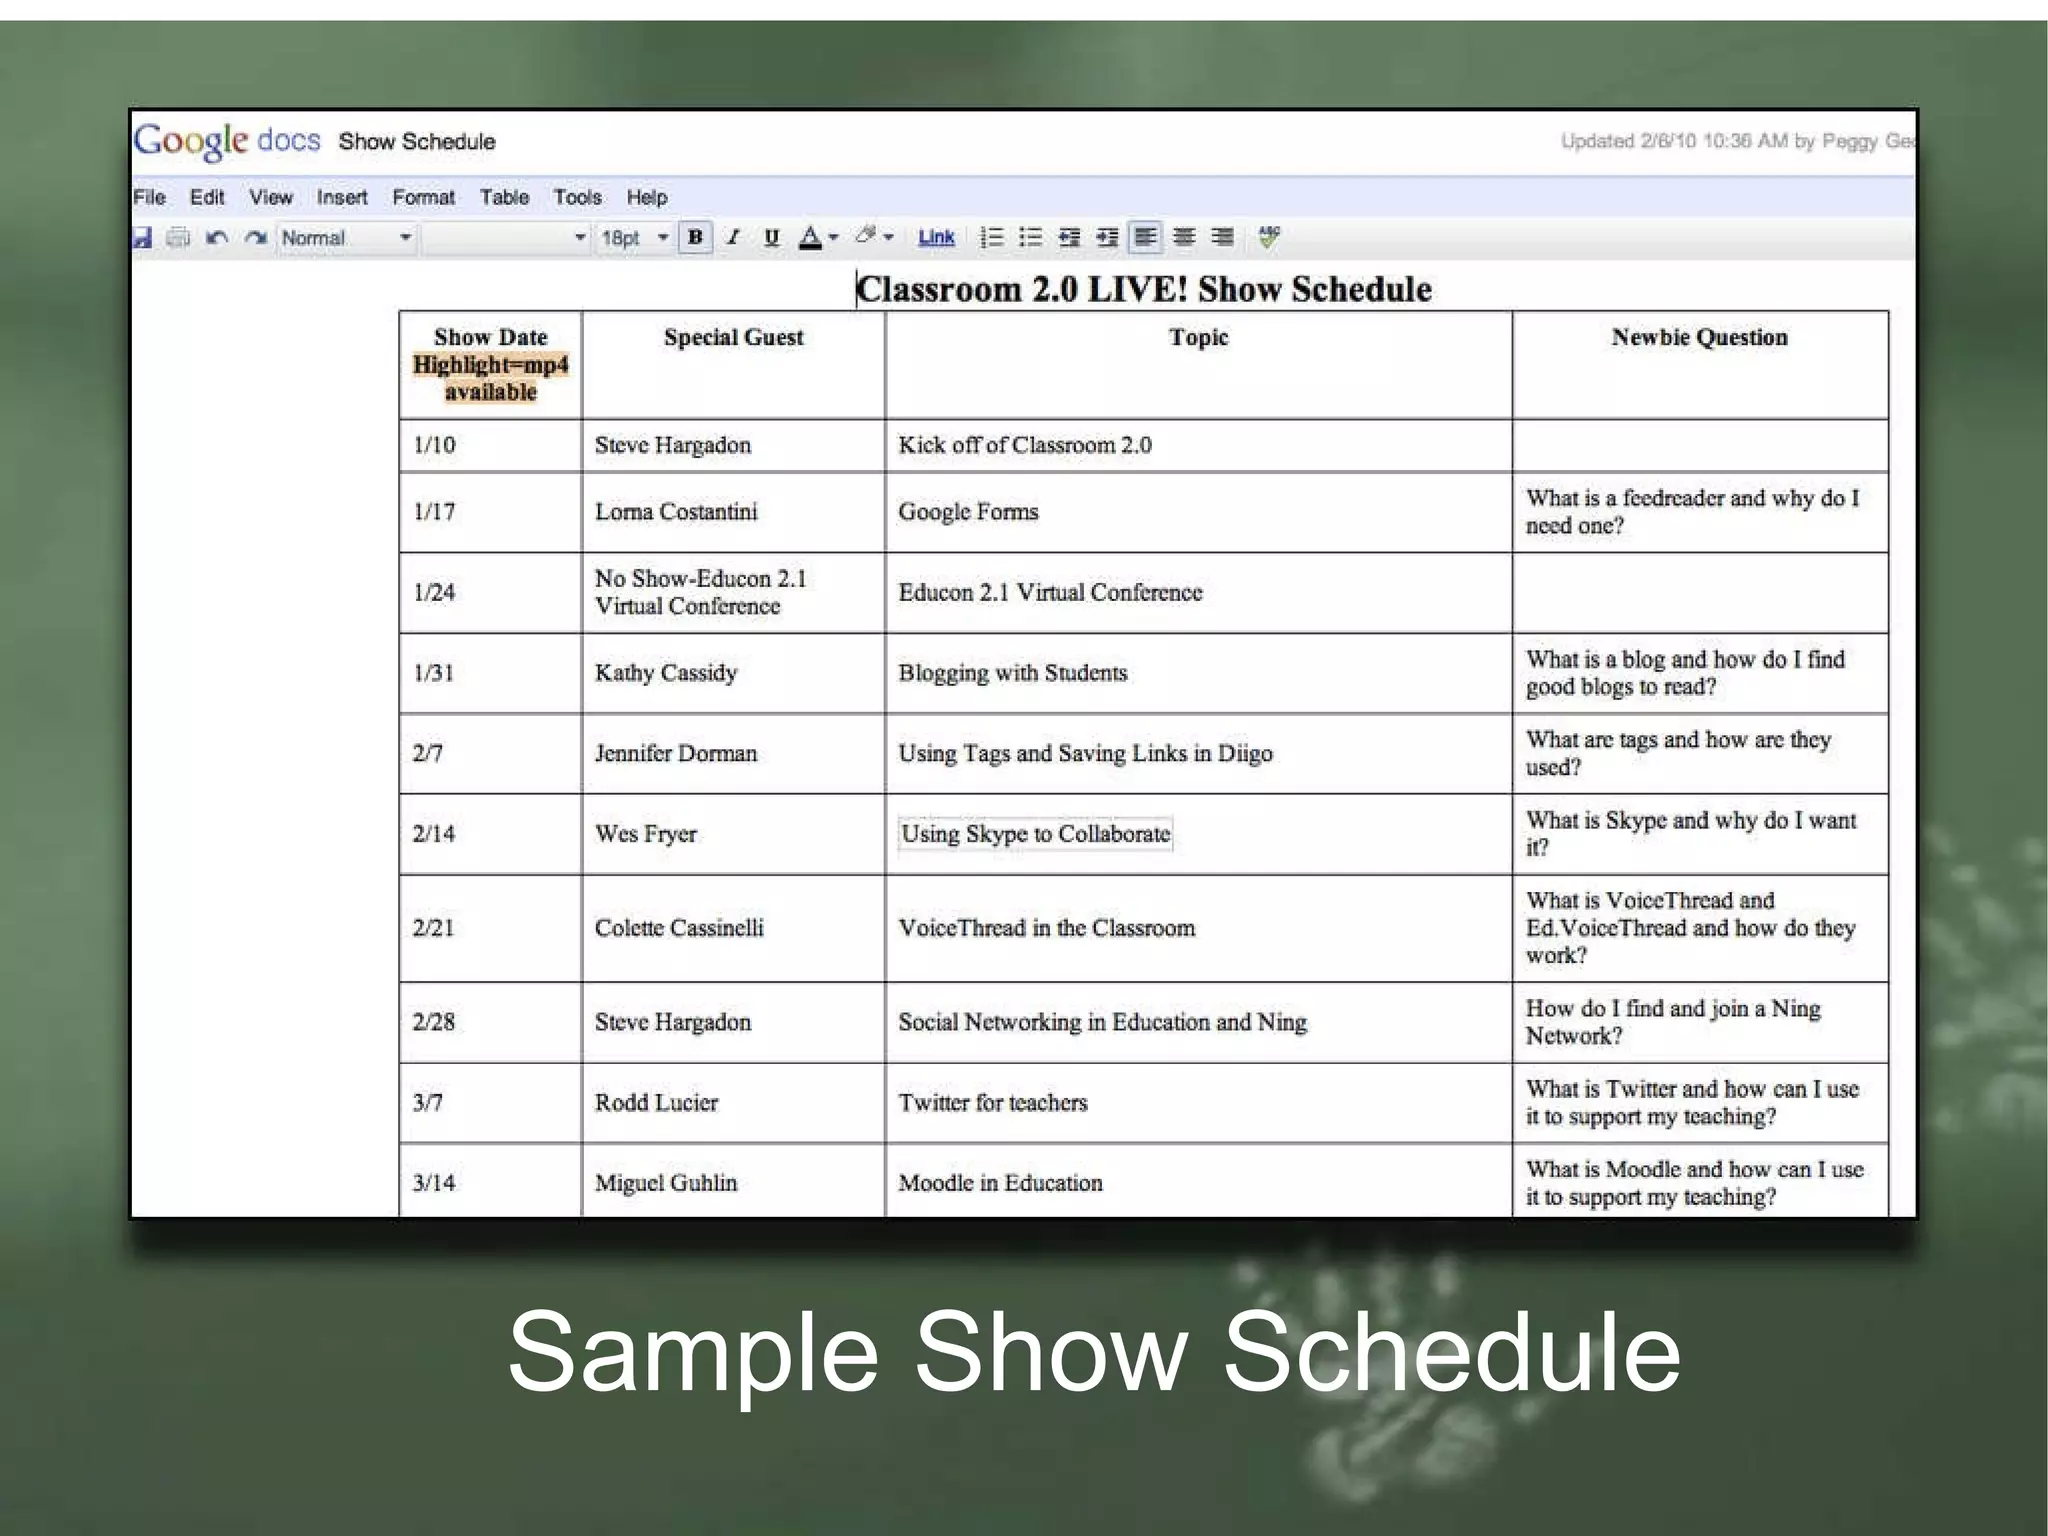Insert a bulleted list
2048x1536 pixels.
pos(1030,237)
